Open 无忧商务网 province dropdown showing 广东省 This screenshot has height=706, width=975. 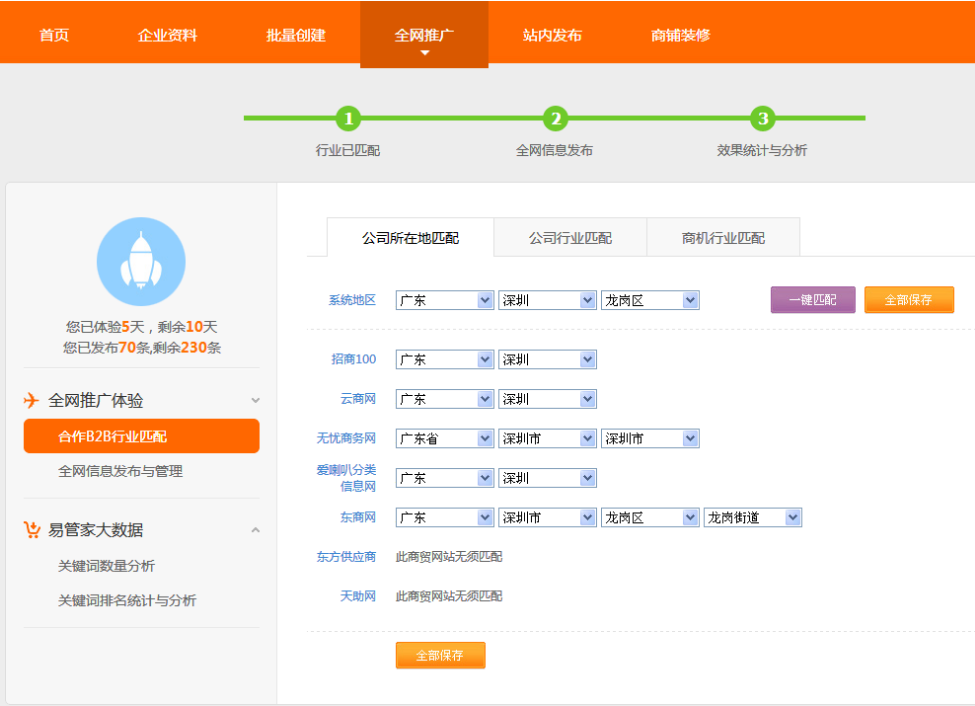click(444, 438)
